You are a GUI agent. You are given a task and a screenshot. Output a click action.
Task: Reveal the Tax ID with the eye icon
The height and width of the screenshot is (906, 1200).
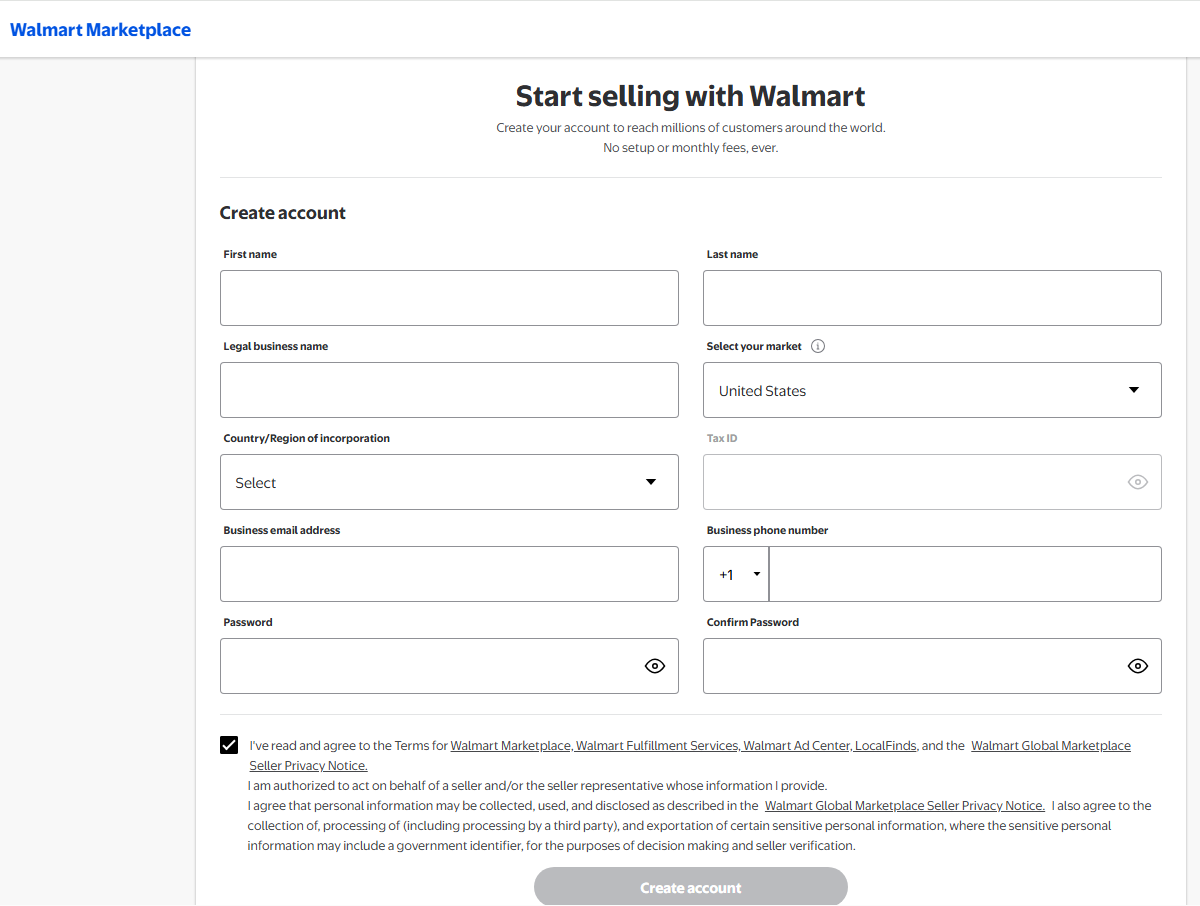[x=1137, y=481]
